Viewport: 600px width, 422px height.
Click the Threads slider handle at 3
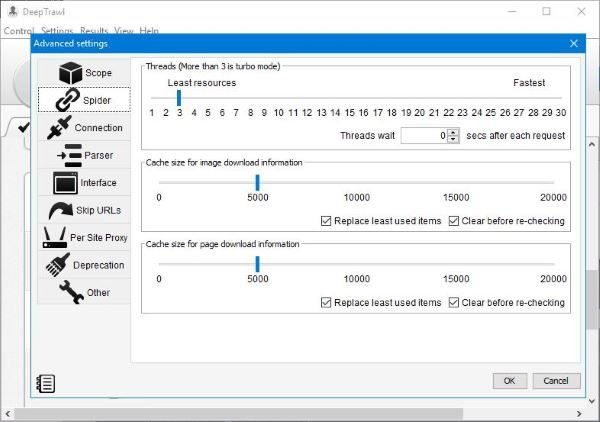click(x=179, y=98)
